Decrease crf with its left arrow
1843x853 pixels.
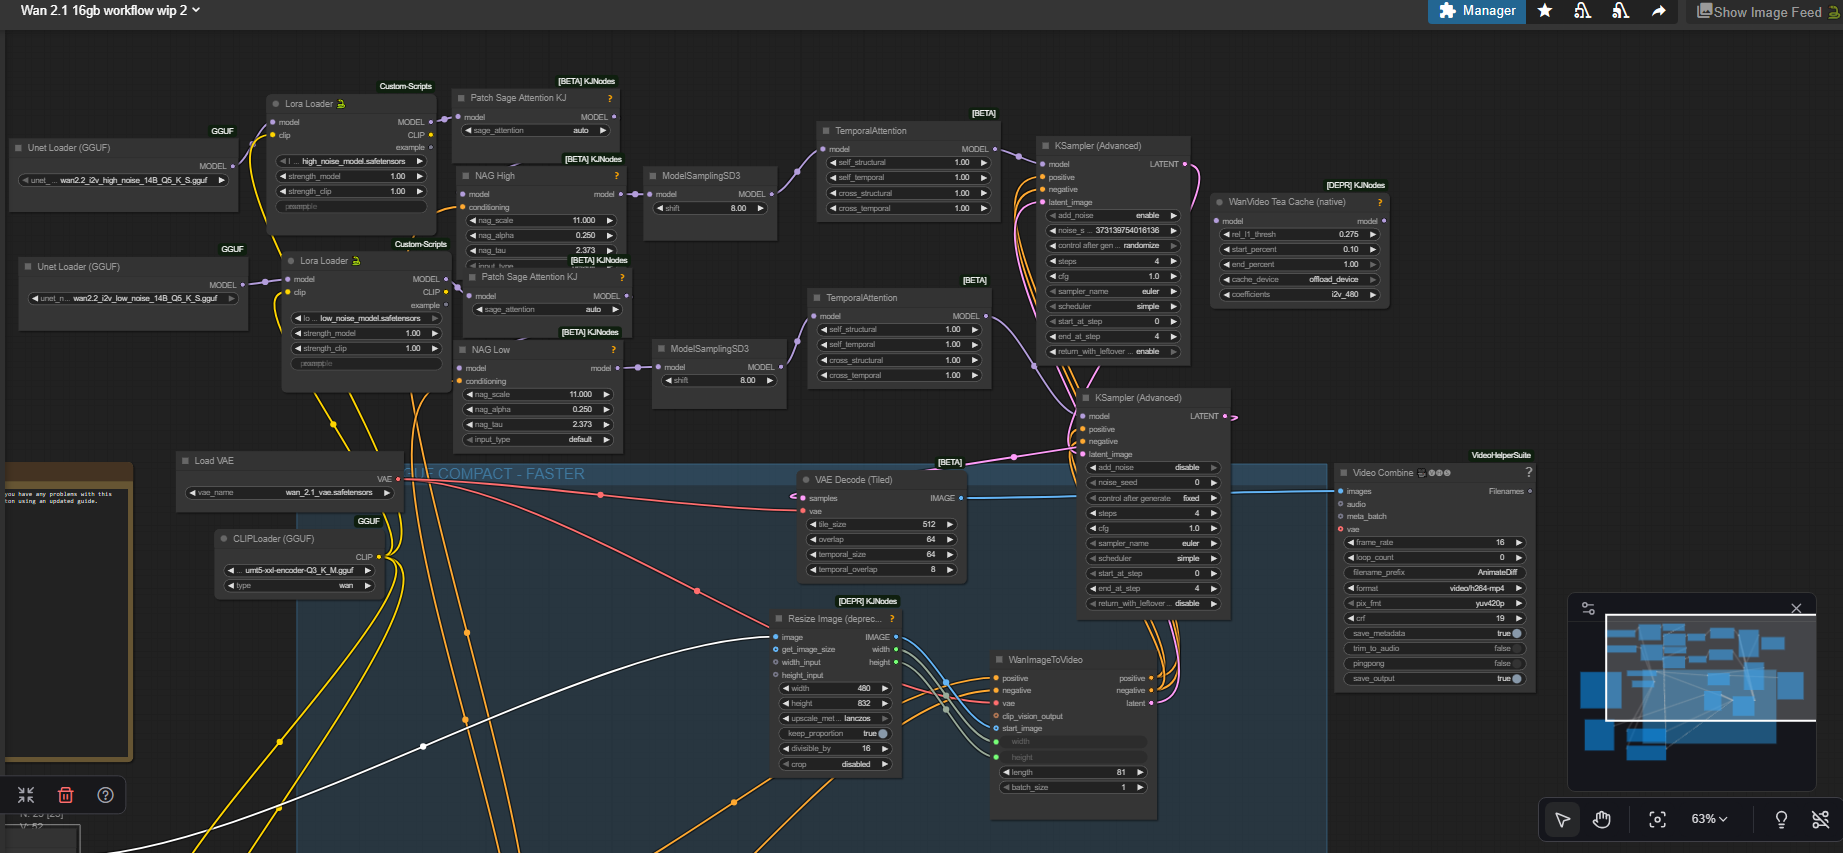point(1351,619)
